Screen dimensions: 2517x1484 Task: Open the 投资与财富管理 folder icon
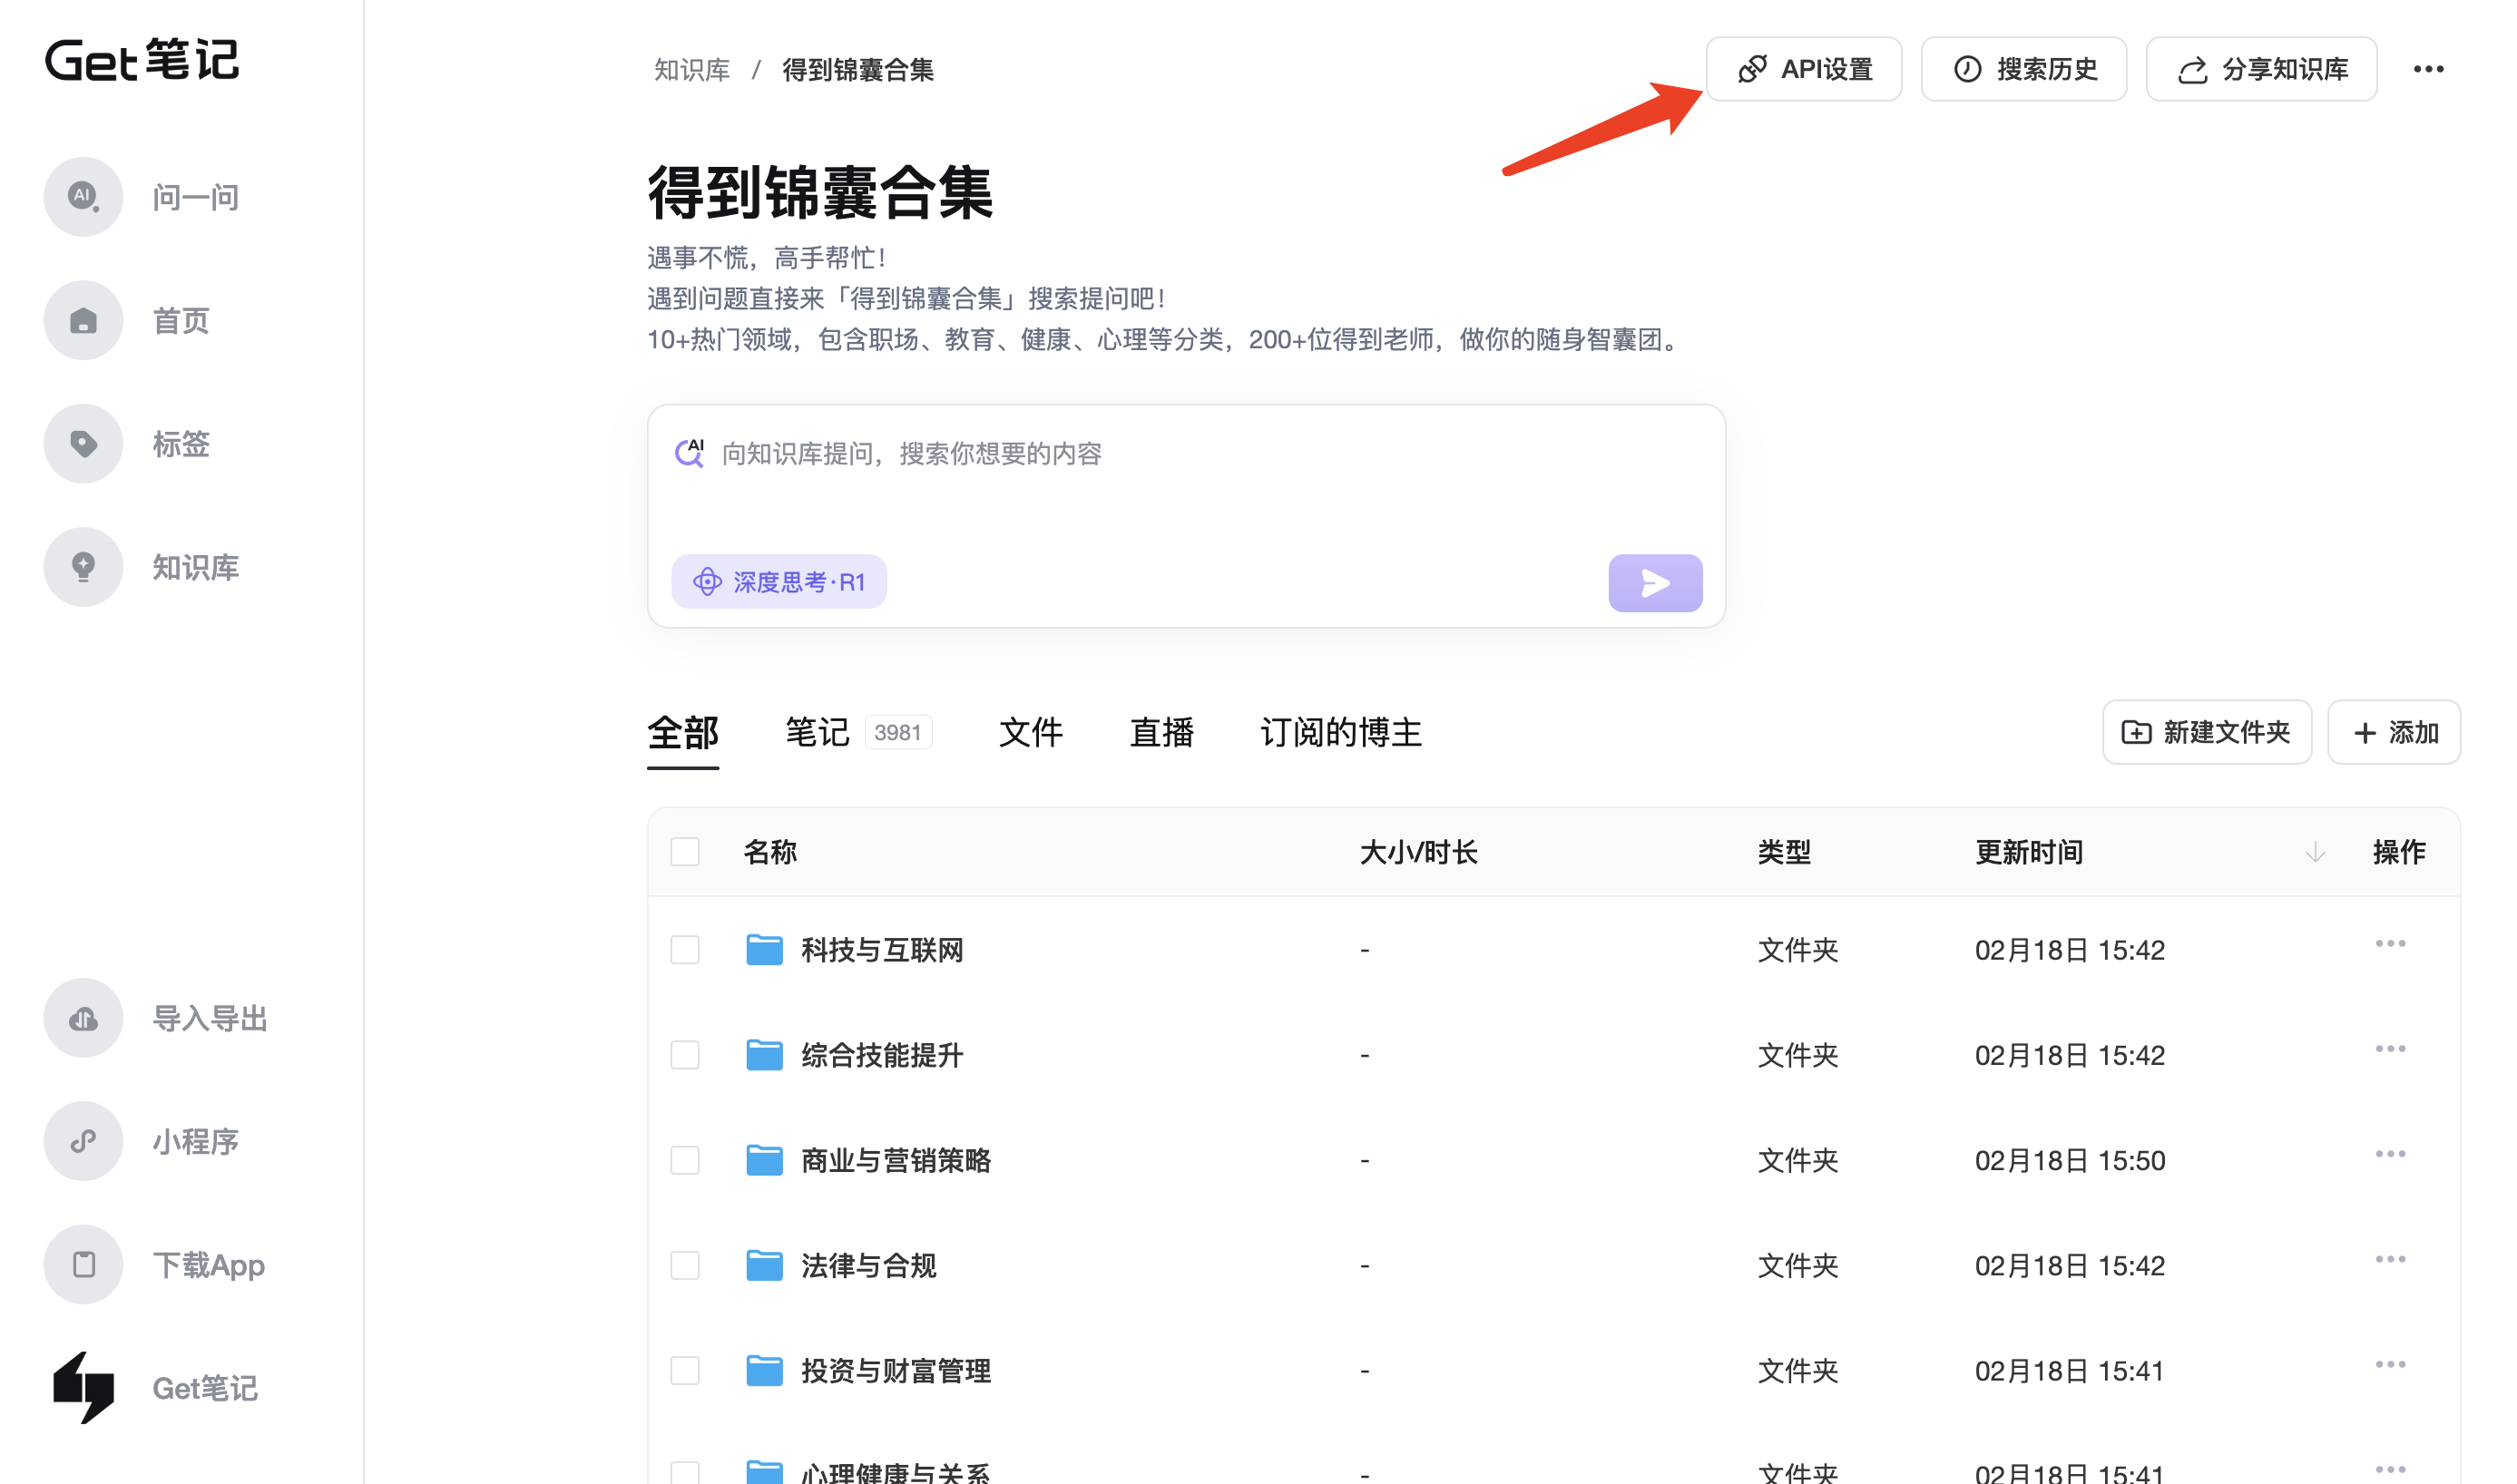(764, 1370)
